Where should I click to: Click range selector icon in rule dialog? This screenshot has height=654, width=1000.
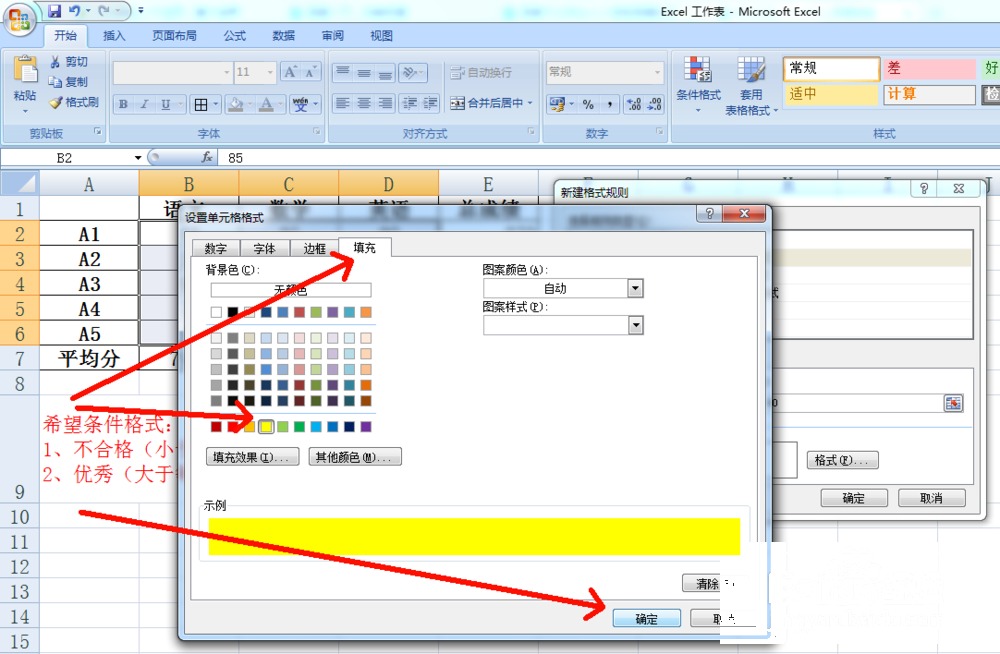[x=953, y=403]
